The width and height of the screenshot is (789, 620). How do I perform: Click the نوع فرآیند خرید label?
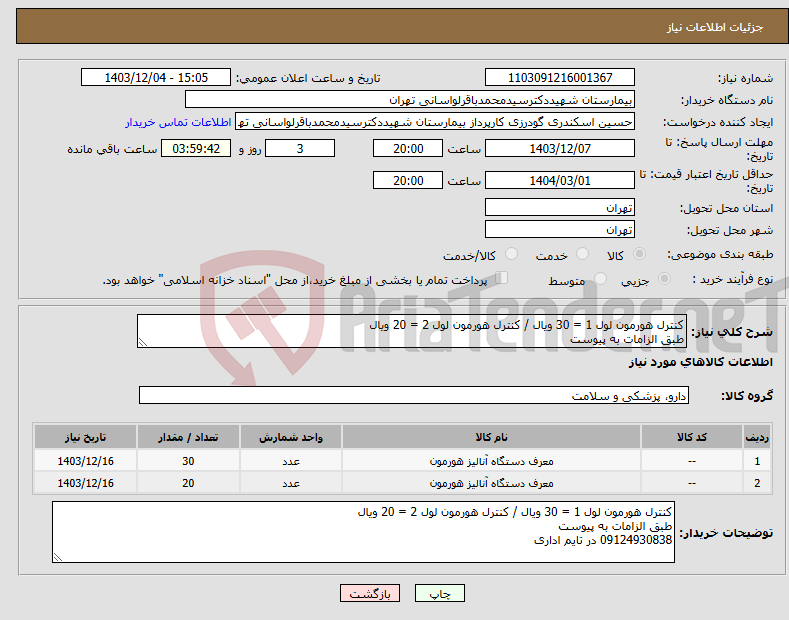(732, 279)
